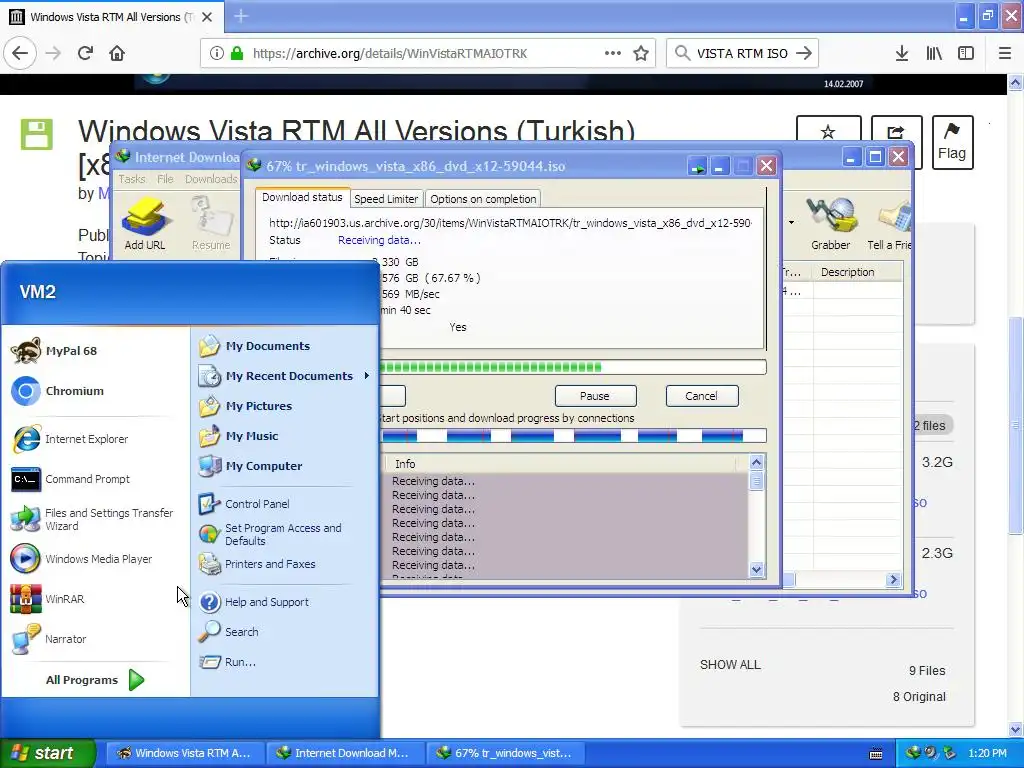Open new Firefox tab plus button
The height and width of the screenshot is (768, 1024).
click(241, 16)
